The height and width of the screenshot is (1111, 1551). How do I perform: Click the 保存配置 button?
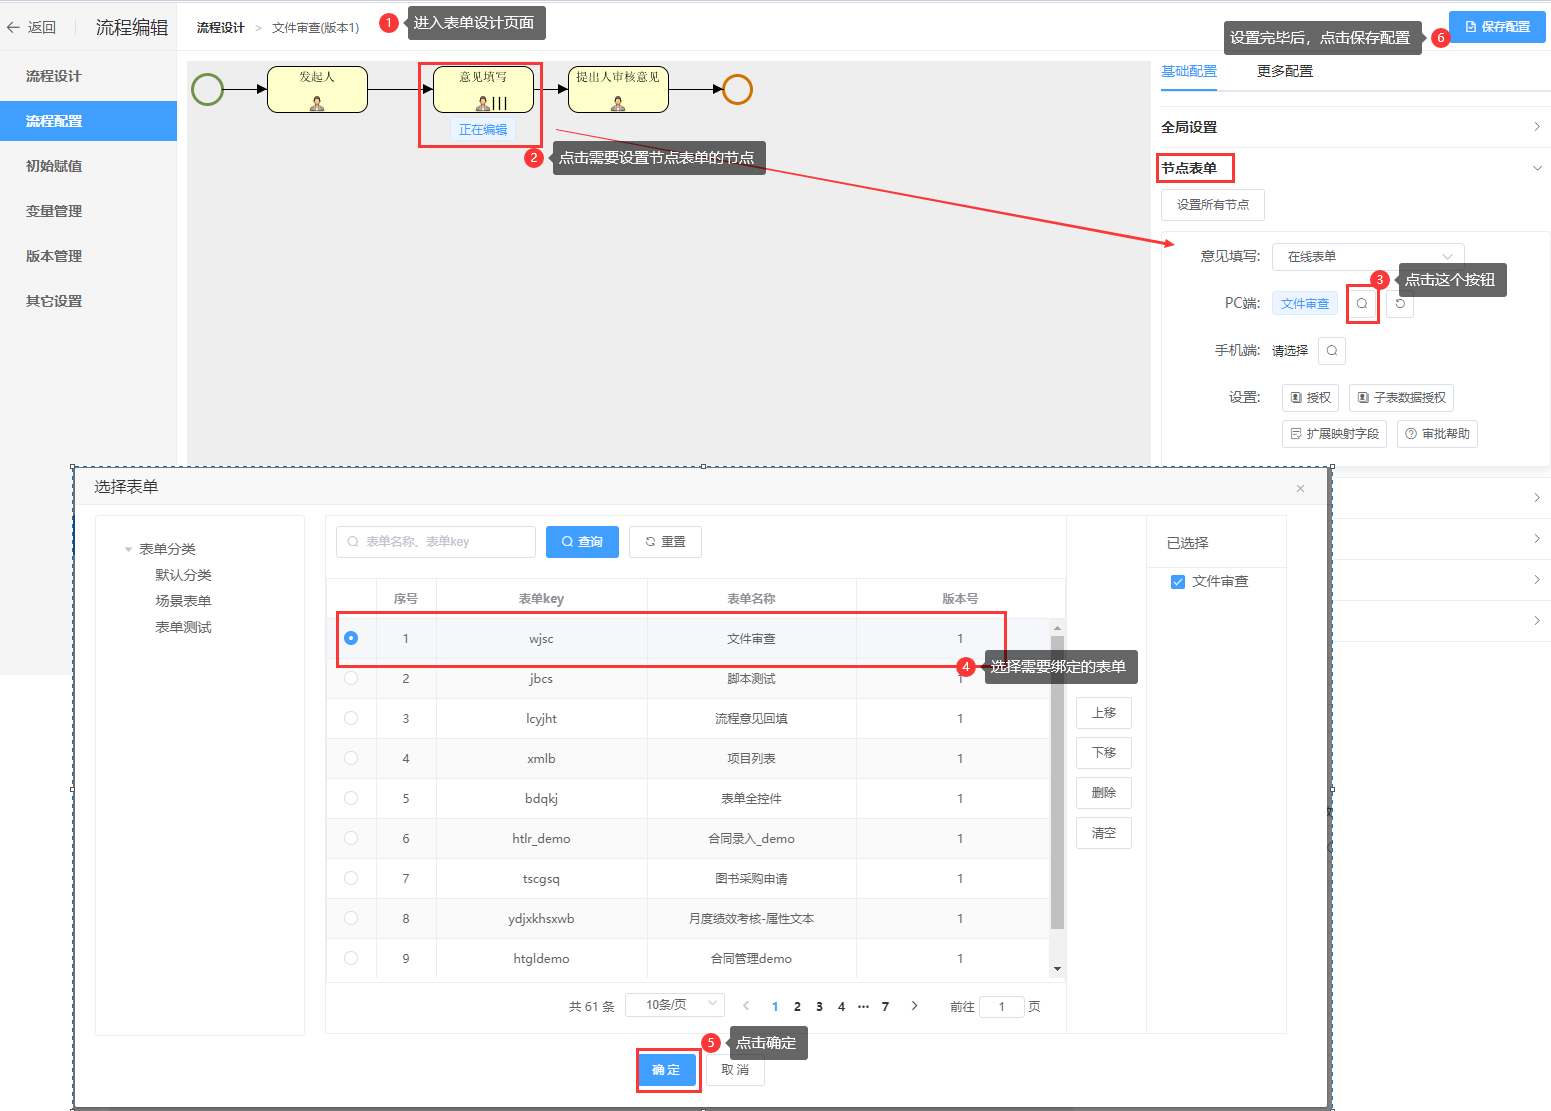coord(1497,27)
